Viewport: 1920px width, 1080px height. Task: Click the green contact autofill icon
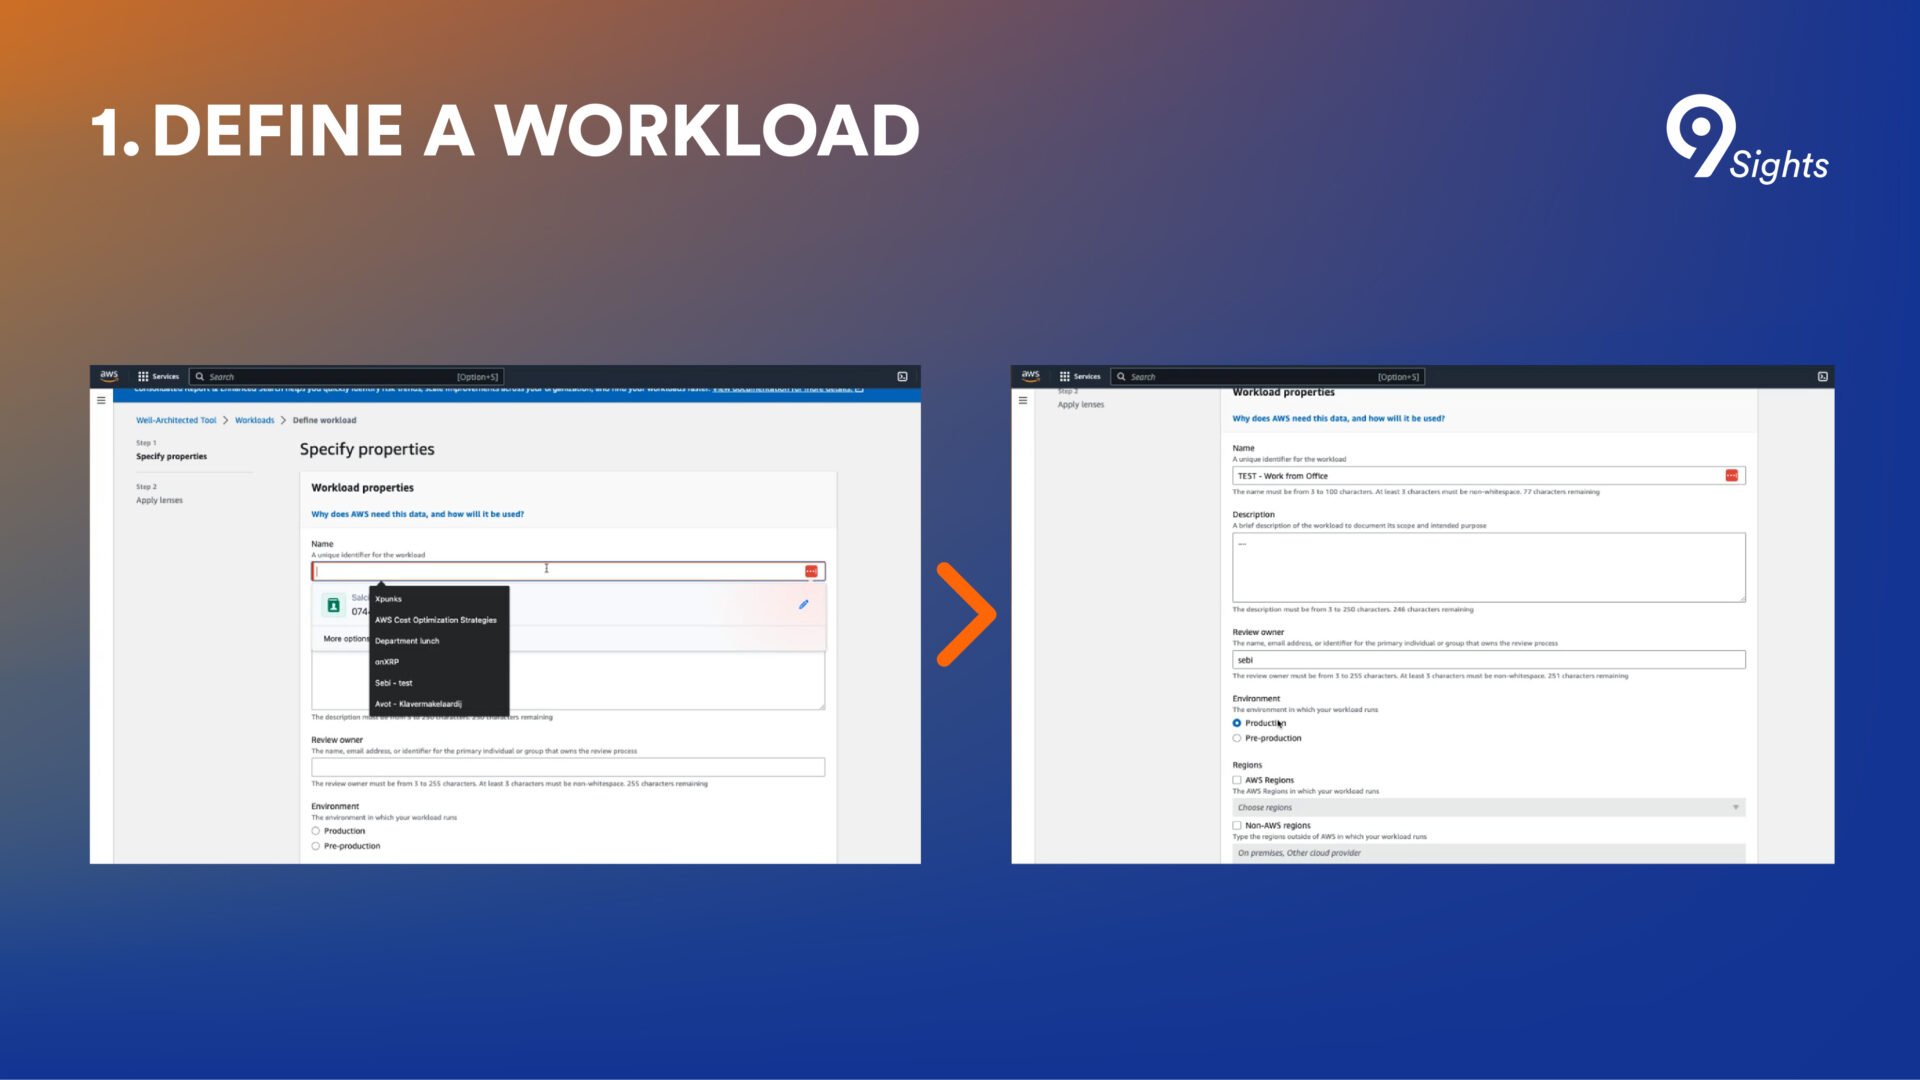pyautogui.click(x=334, y=606)
